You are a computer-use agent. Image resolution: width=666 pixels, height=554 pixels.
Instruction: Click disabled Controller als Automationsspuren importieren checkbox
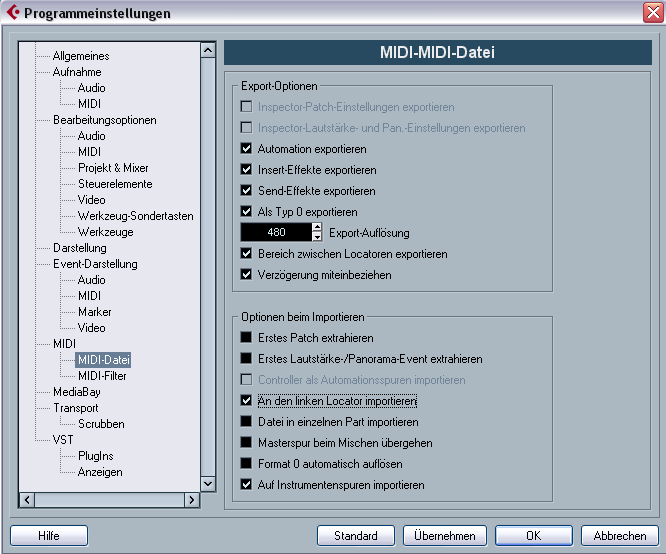coord(246,379)
